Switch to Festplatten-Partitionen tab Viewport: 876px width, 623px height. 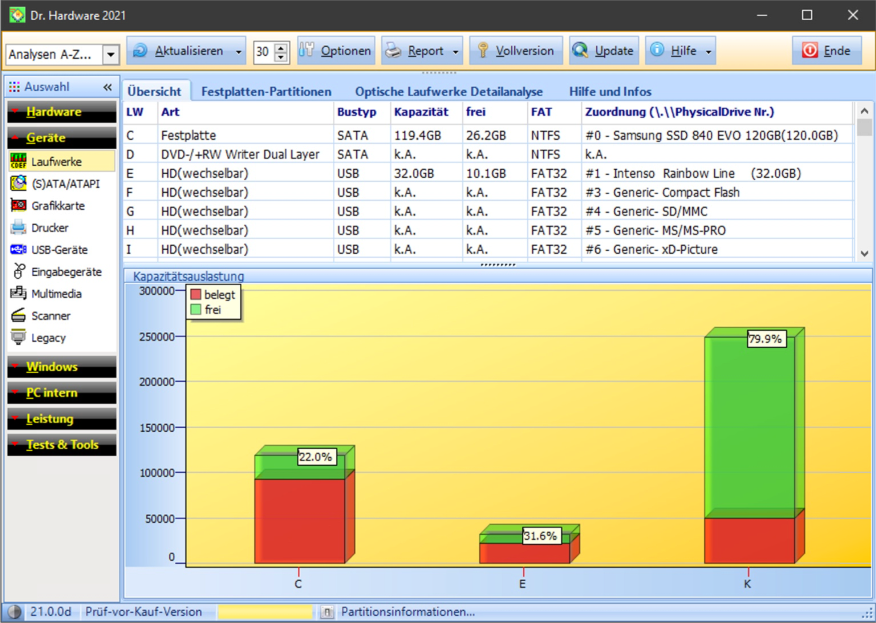tap(266, 91)
